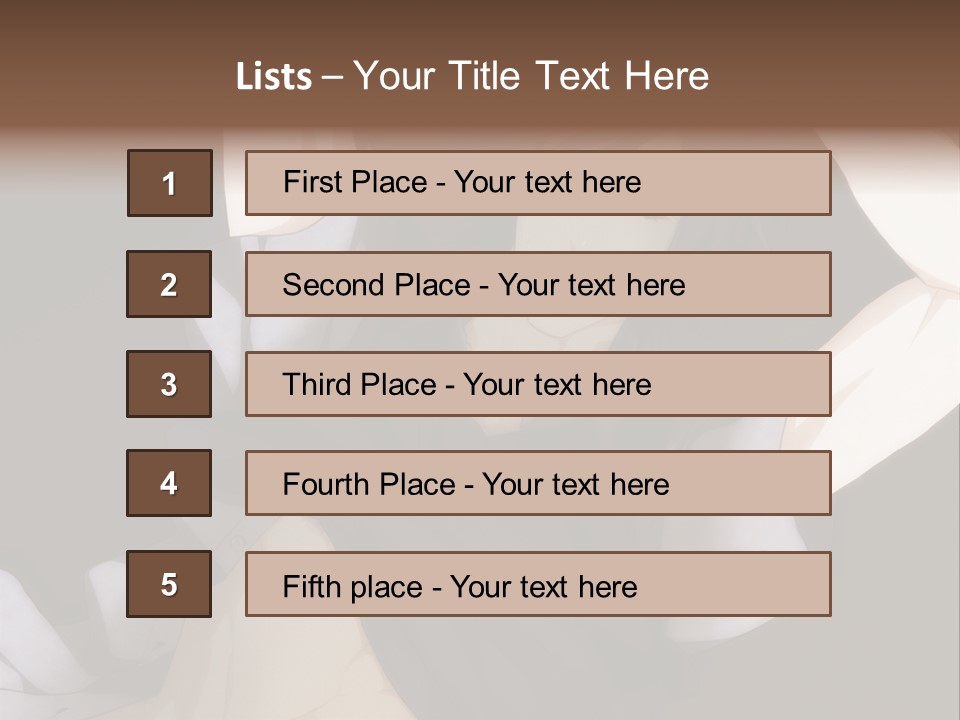Click the words "Second Place" in the list
Viewport: 960px width, 720px height.
375,285
